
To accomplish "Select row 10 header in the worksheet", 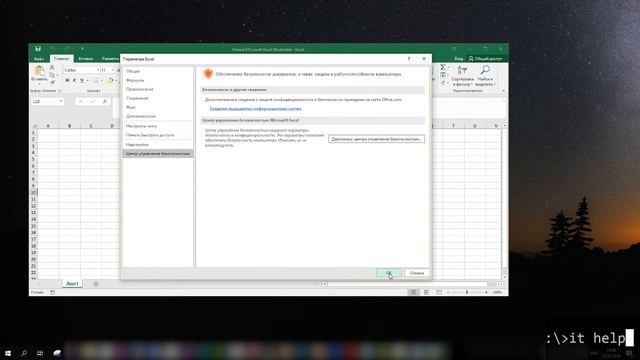I will pyautogui.click(x=33, y=192).
